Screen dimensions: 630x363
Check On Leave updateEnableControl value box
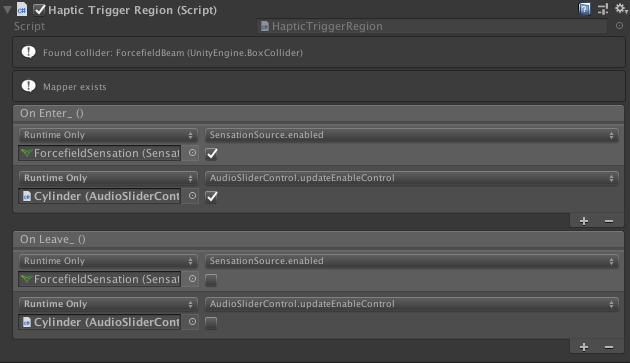[211, 323]
